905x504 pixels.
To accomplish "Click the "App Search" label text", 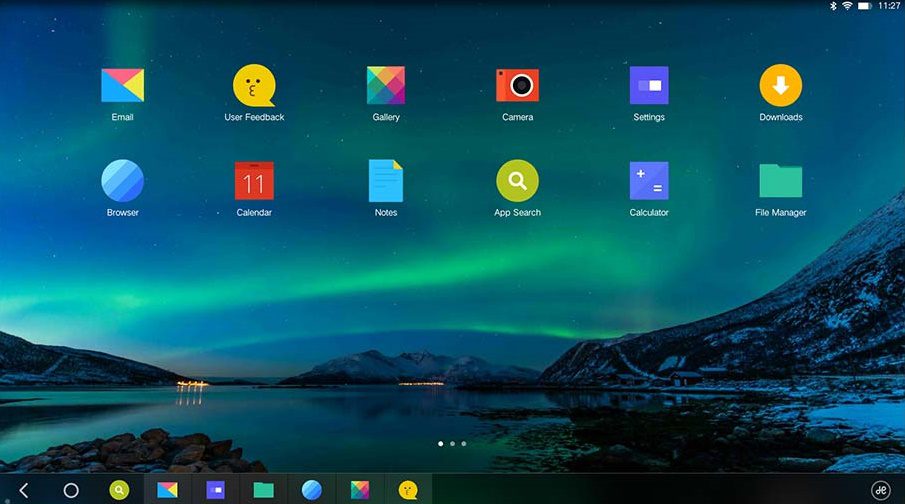I will point(517,212).
